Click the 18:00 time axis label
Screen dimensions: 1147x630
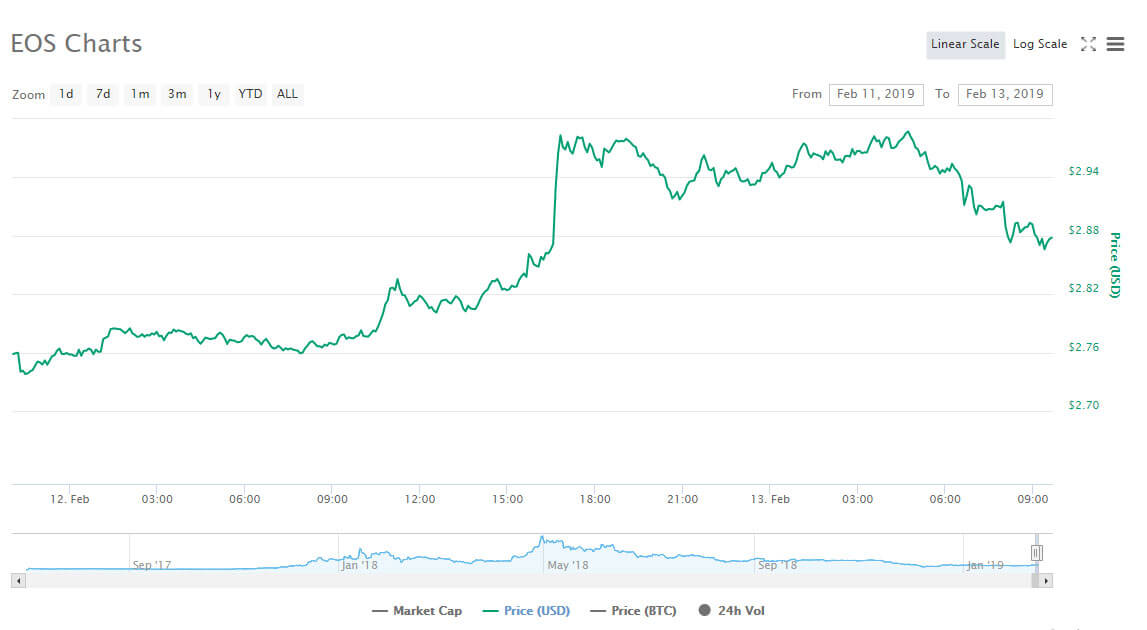[595, 499]
